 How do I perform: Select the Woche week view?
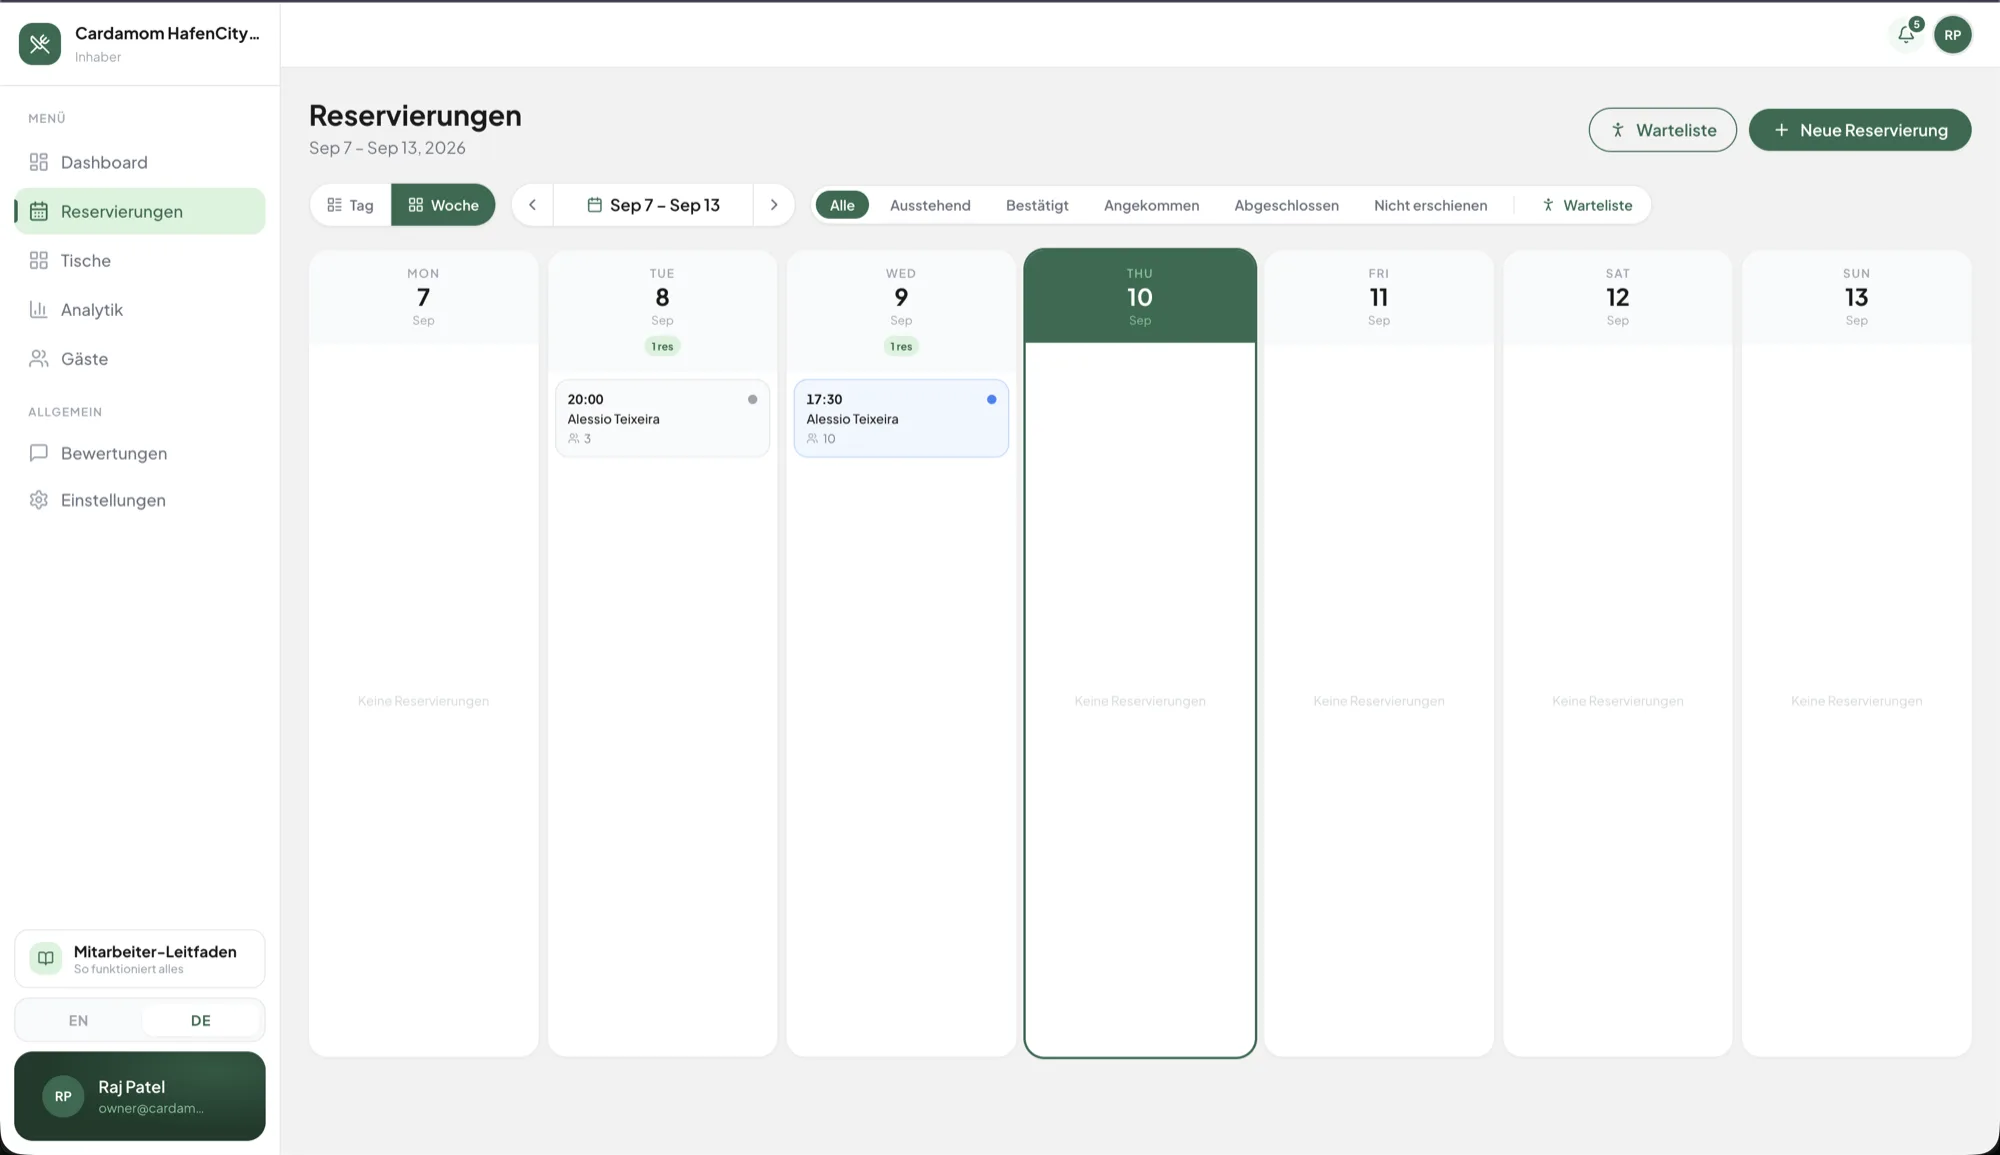point(443,205)
